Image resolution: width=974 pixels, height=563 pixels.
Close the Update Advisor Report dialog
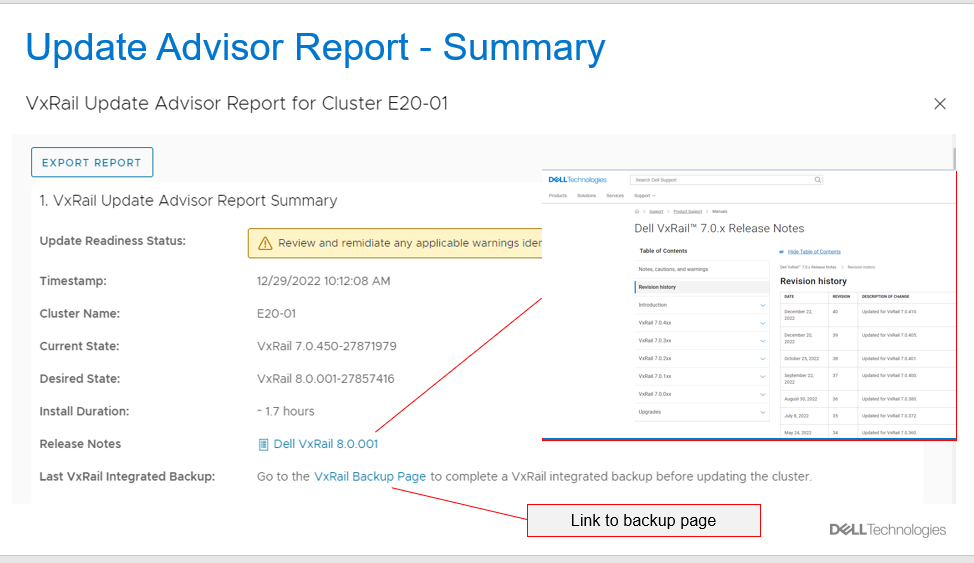pyautogui.click(x=940, y=104)
